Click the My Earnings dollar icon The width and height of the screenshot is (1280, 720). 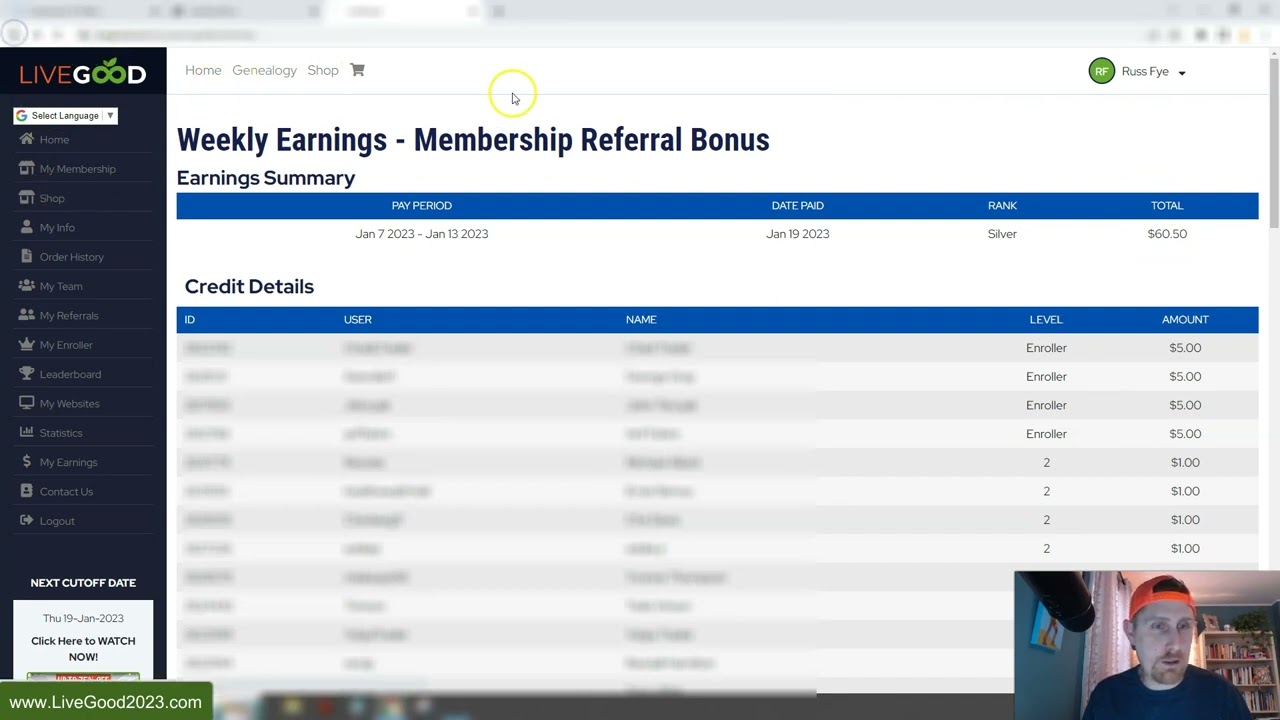pyautogui.click(x=27, y=462)
